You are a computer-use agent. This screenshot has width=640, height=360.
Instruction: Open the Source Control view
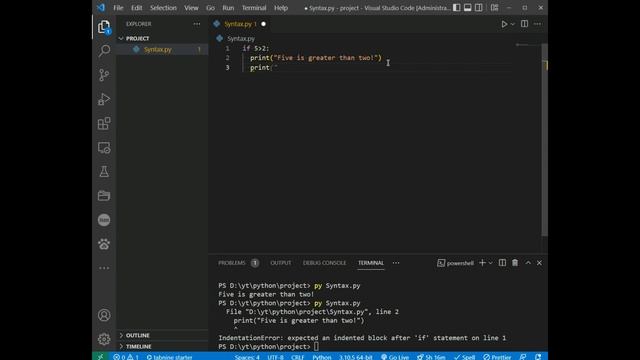click(x=104, y=75)
